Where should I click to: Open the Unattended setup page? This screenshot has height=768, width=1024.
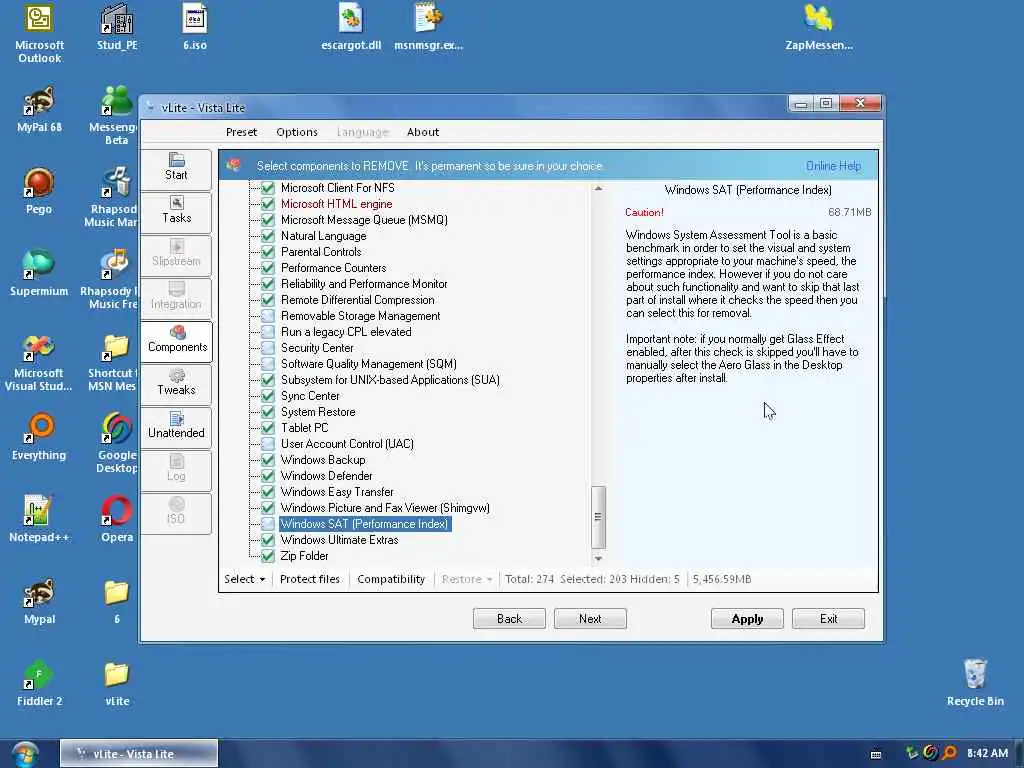(176, 426)
